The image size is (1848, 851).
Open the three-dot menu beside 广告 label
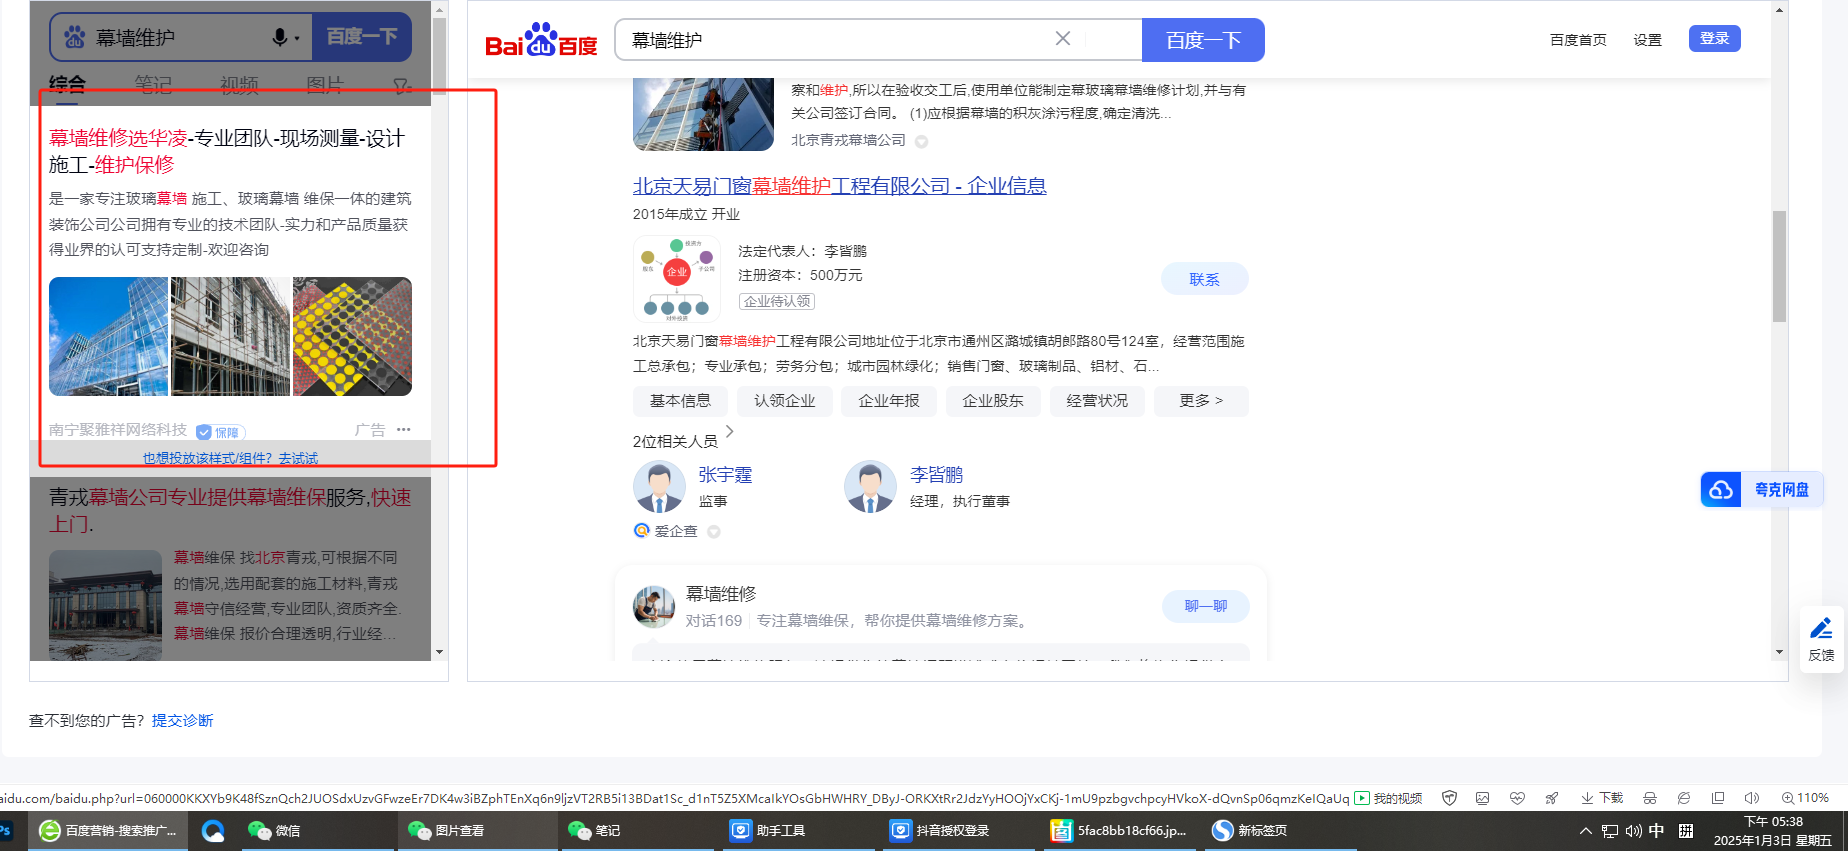point(403,429)
